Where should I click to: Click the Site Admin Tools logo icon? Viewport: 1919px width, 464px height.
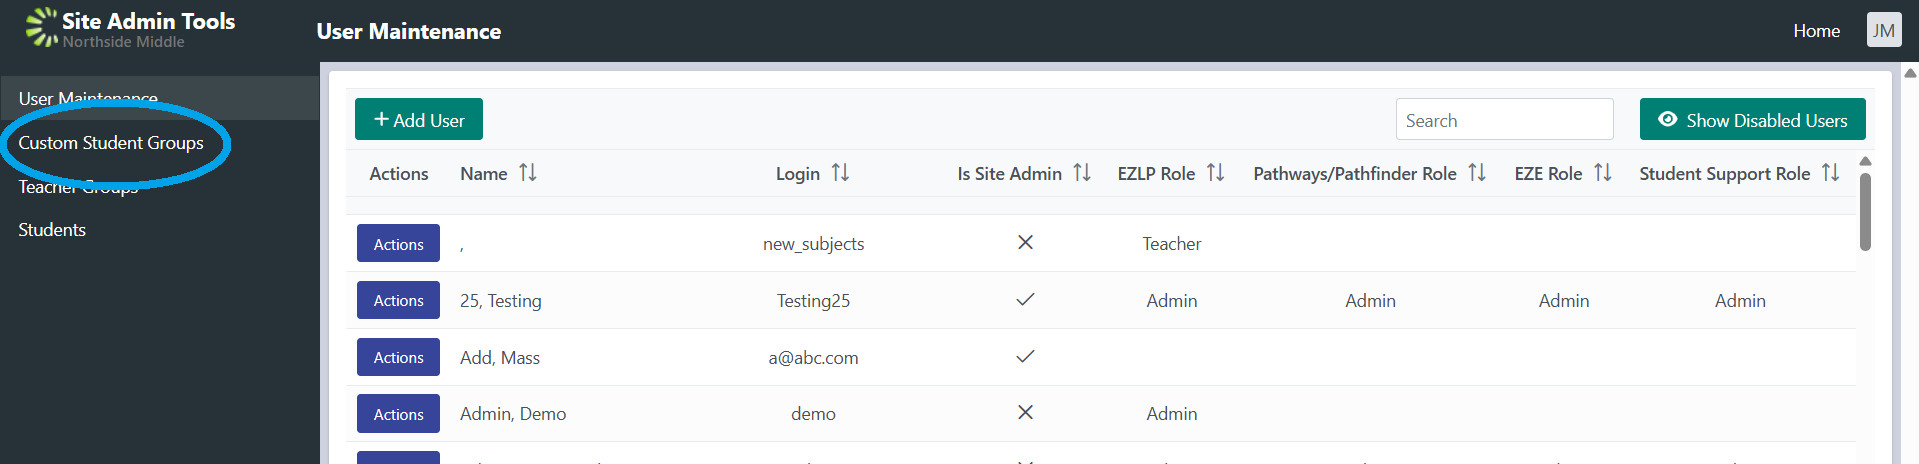(x=42, y=27)
